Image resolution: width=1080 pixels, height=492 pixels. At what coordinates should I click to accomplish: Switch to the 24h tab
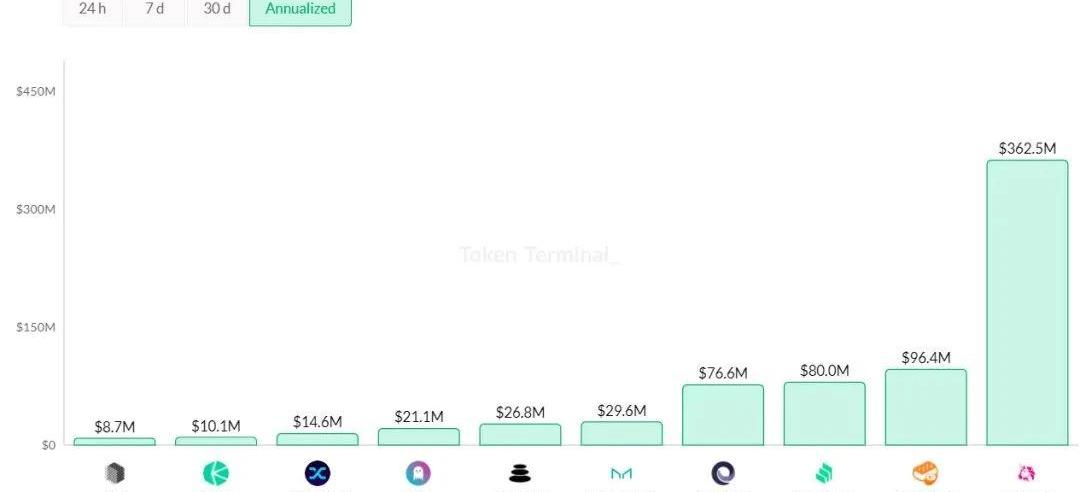pos(93,10)
